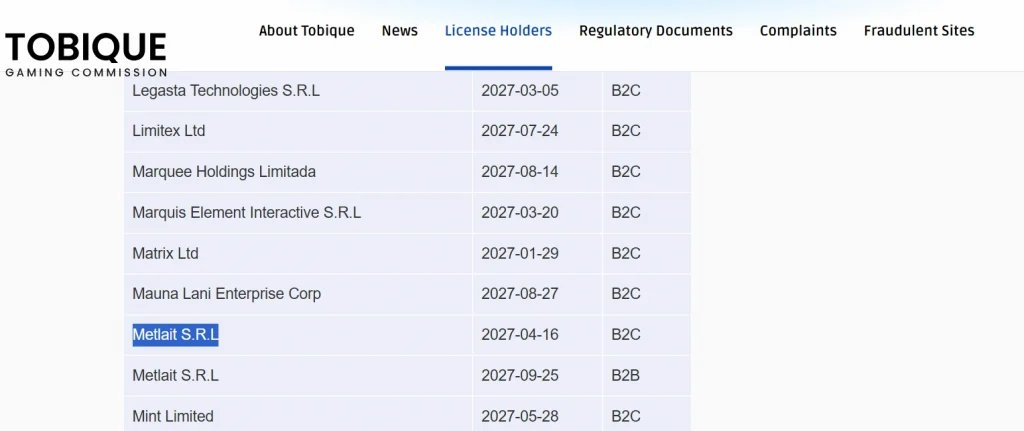This screenshot has height=431, width=1024.
Task: Click the Tobique Gaming Commission logo
Action: [x=86, y=55]
